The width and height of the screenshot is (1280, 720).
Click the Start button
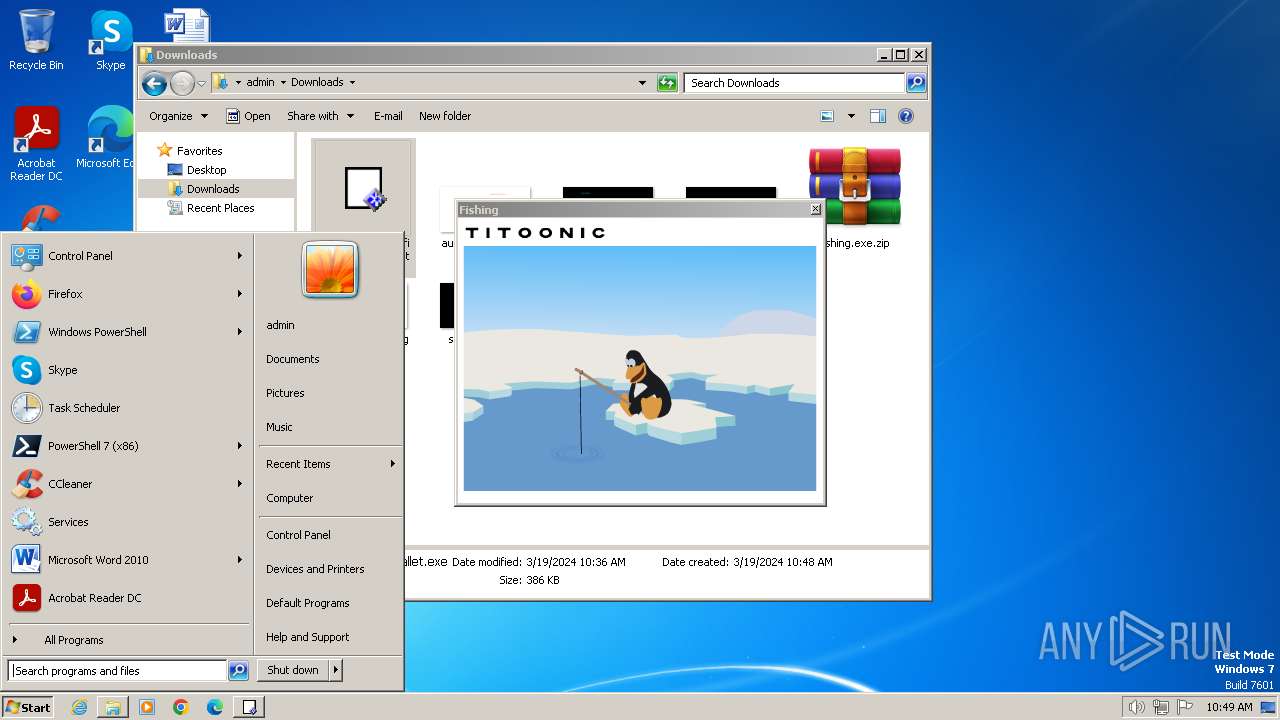28,707
